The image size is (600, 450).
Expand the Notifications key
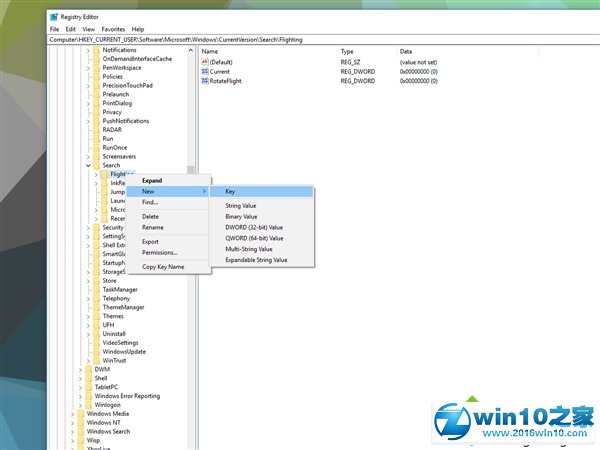[x=88, y=50]
